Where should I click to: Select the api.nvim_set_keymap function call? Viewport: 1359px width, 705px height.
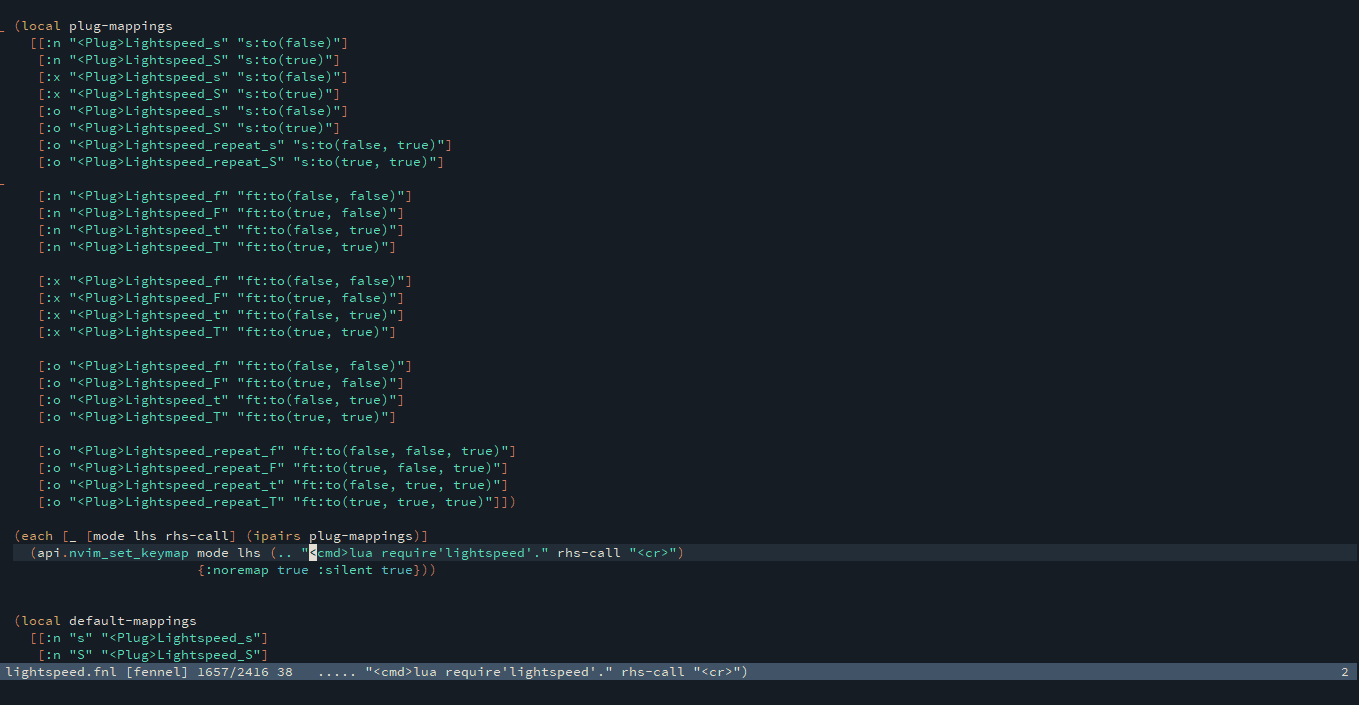110,552
